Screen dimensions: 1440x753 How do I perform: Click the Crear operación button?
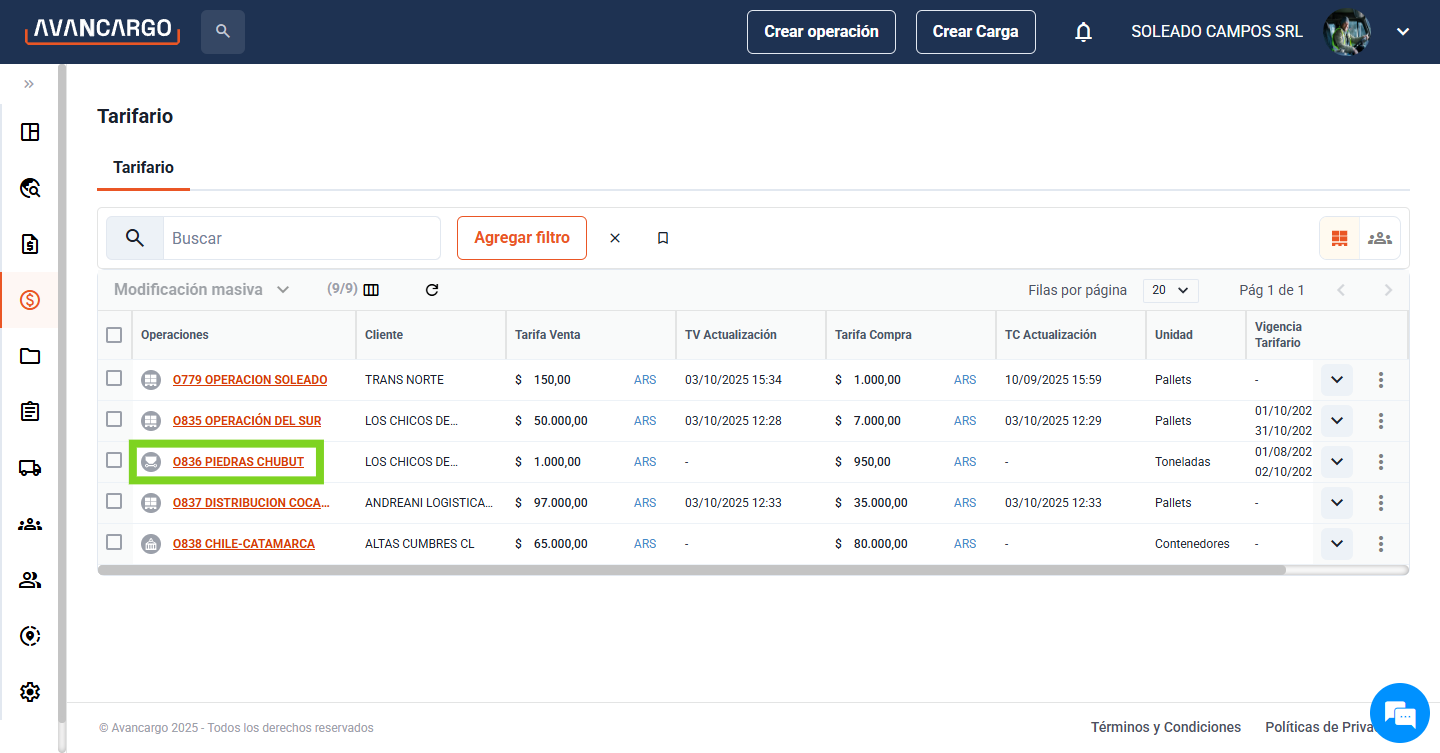point(821,32)
